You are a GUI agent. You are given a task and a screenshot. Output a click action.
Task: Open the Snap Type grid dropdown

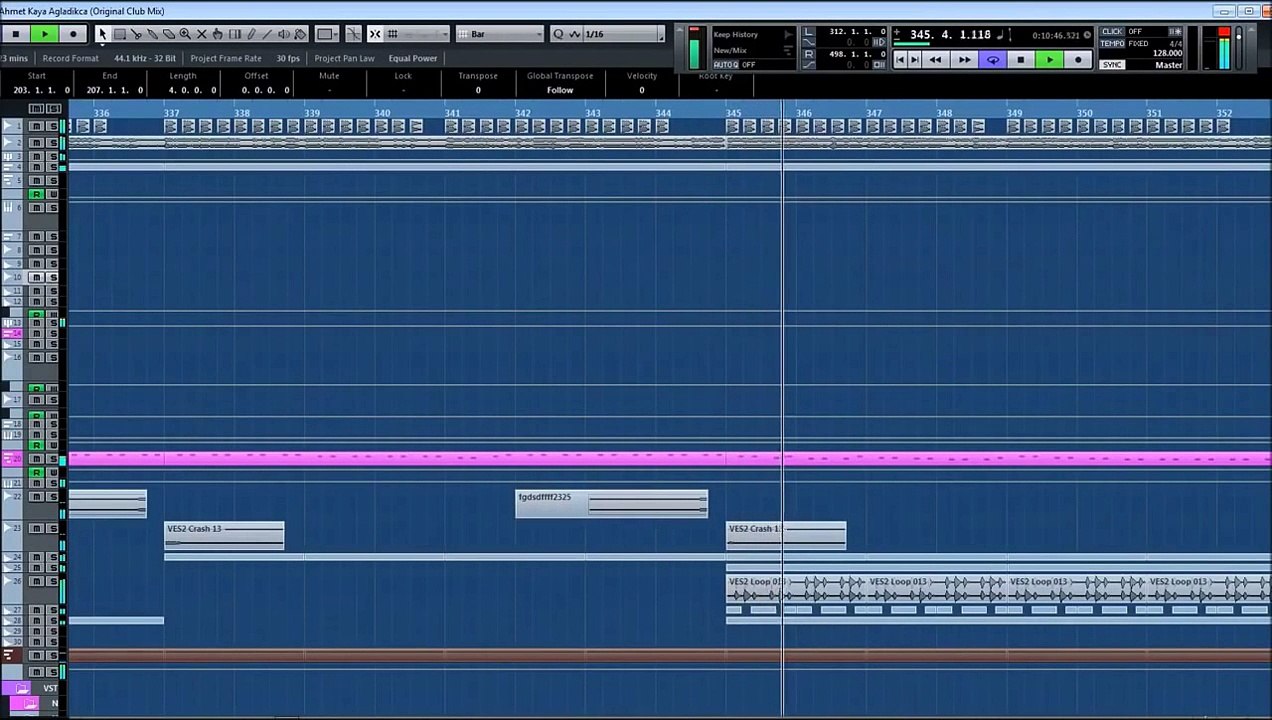(x=416, y=34)
